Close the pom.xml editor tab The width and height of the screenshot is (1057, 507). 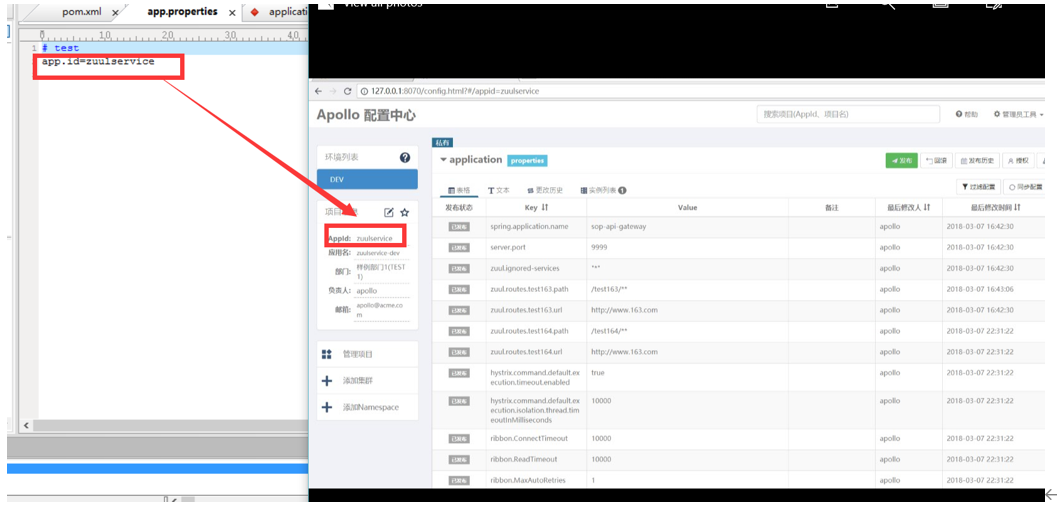coord(115,13)
